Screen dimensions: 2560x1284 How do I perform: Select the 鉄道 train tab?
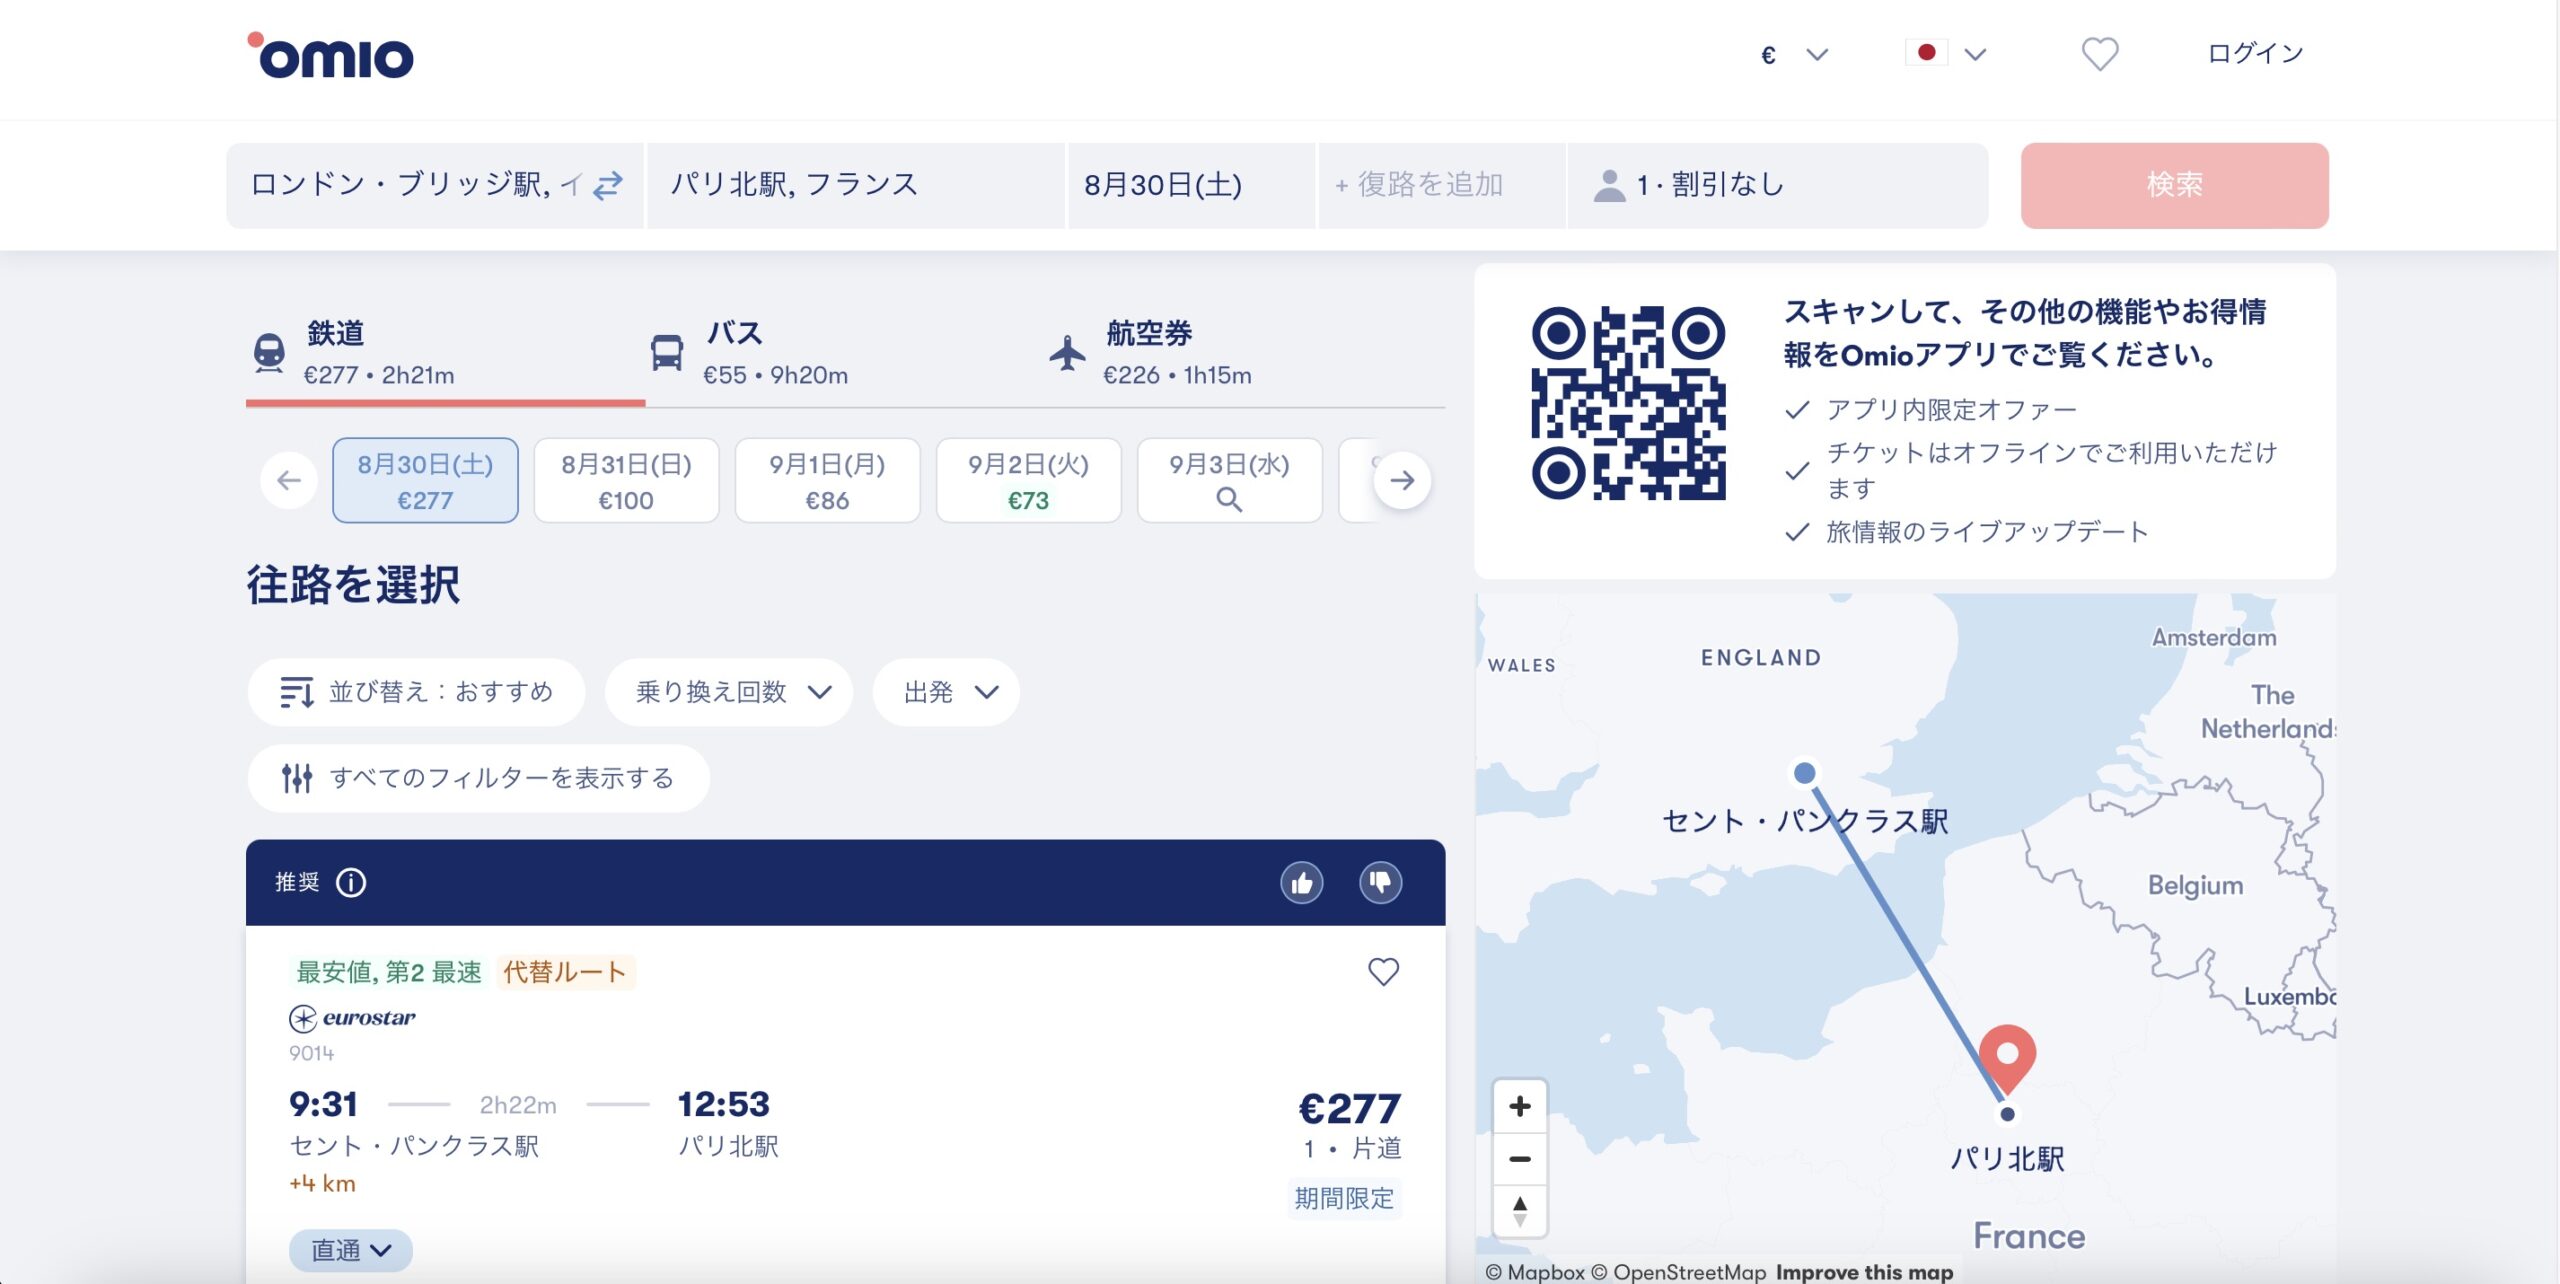pyautogui.click(x=445, y=353)
